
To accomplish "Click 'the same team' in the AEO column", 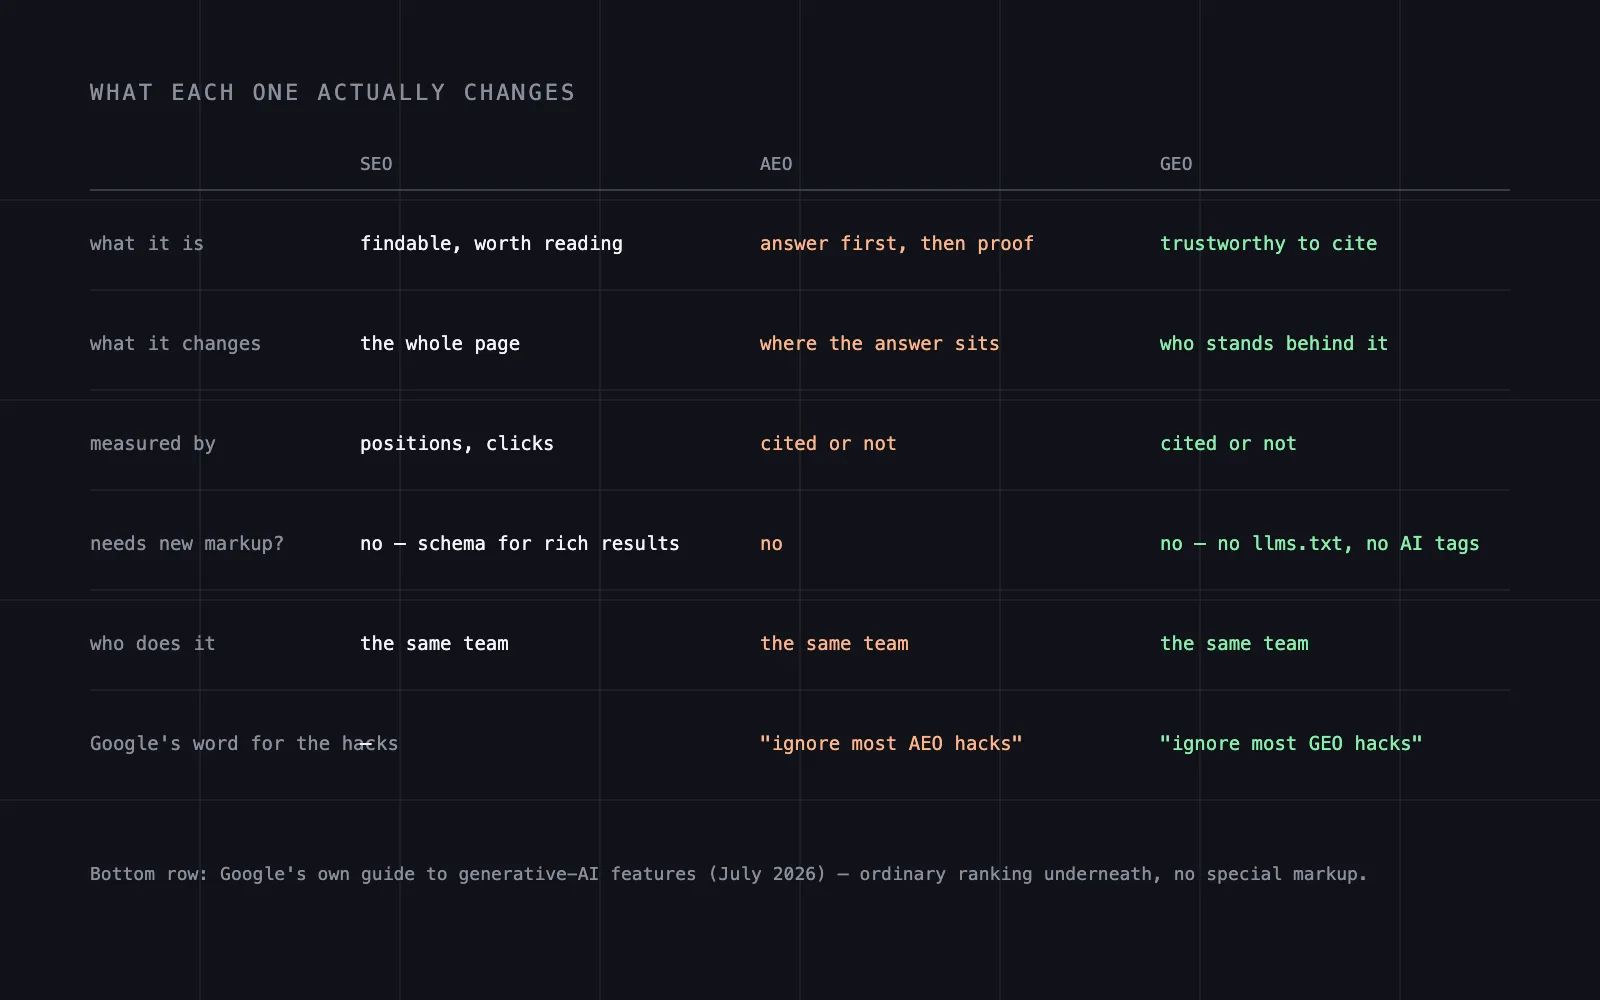I will coord(834,643).
